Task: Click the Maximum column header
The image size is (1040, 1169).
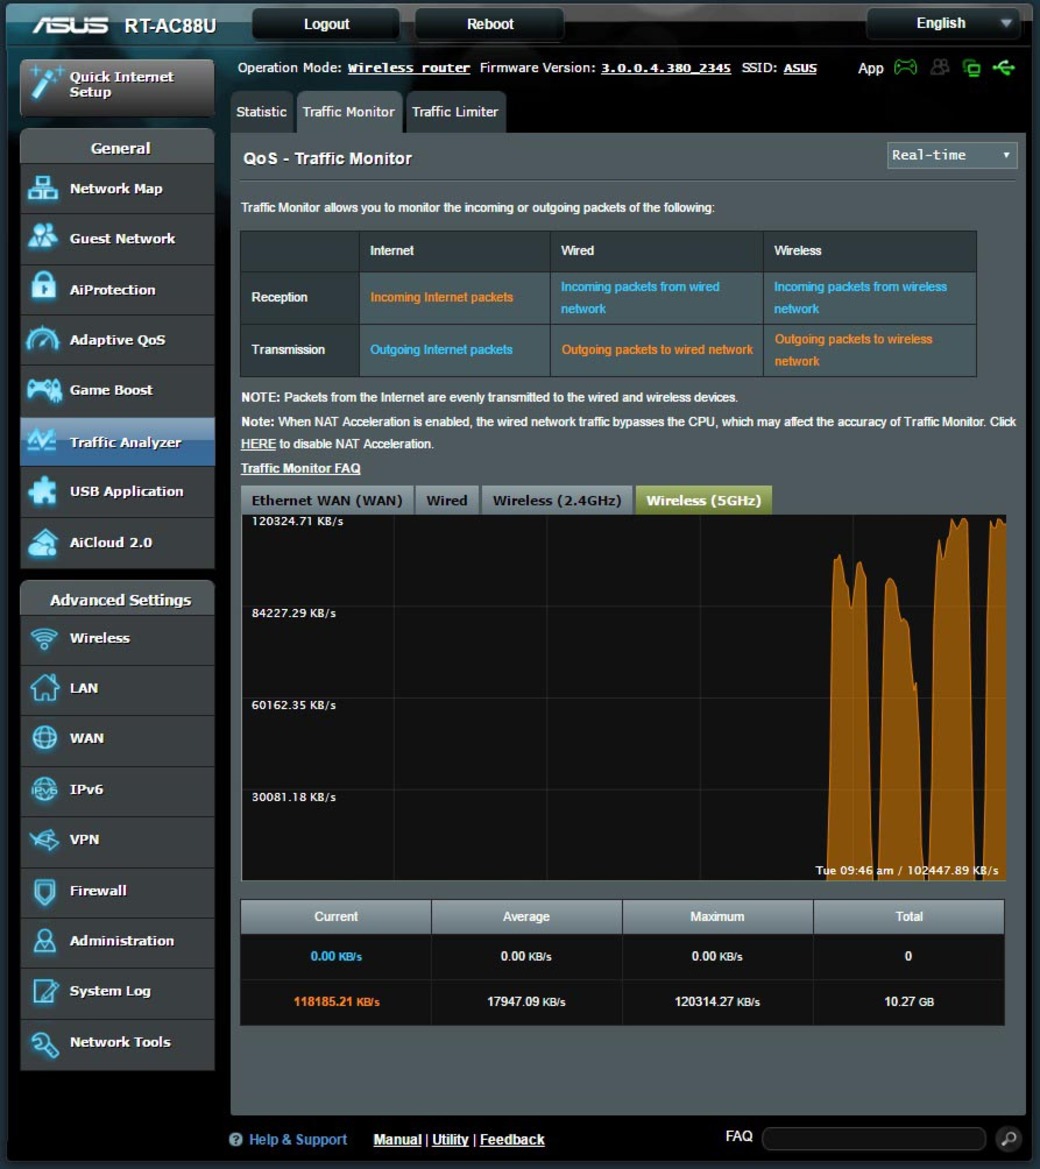Action: coord(717,916)
